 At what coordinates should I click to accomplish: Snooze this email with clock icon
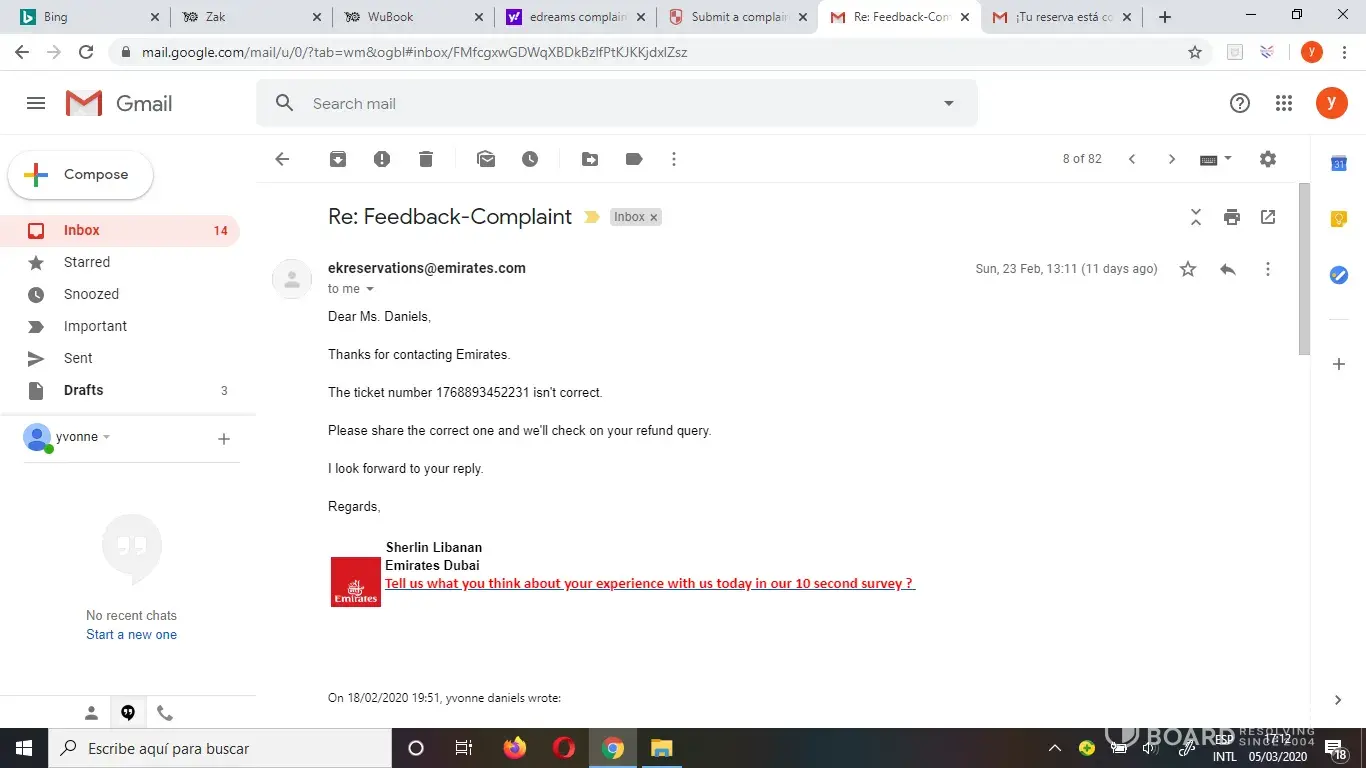(x=530, y=159)
